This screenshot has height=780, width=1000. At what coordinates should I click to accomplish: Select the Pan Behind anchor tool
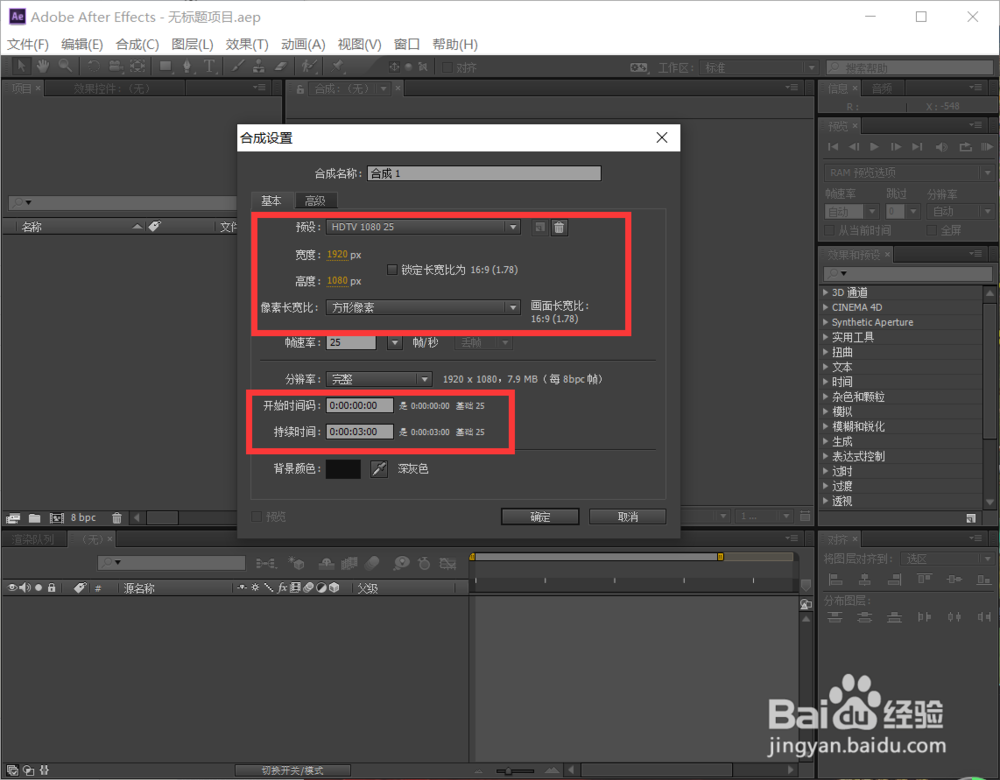coord(137,66)
